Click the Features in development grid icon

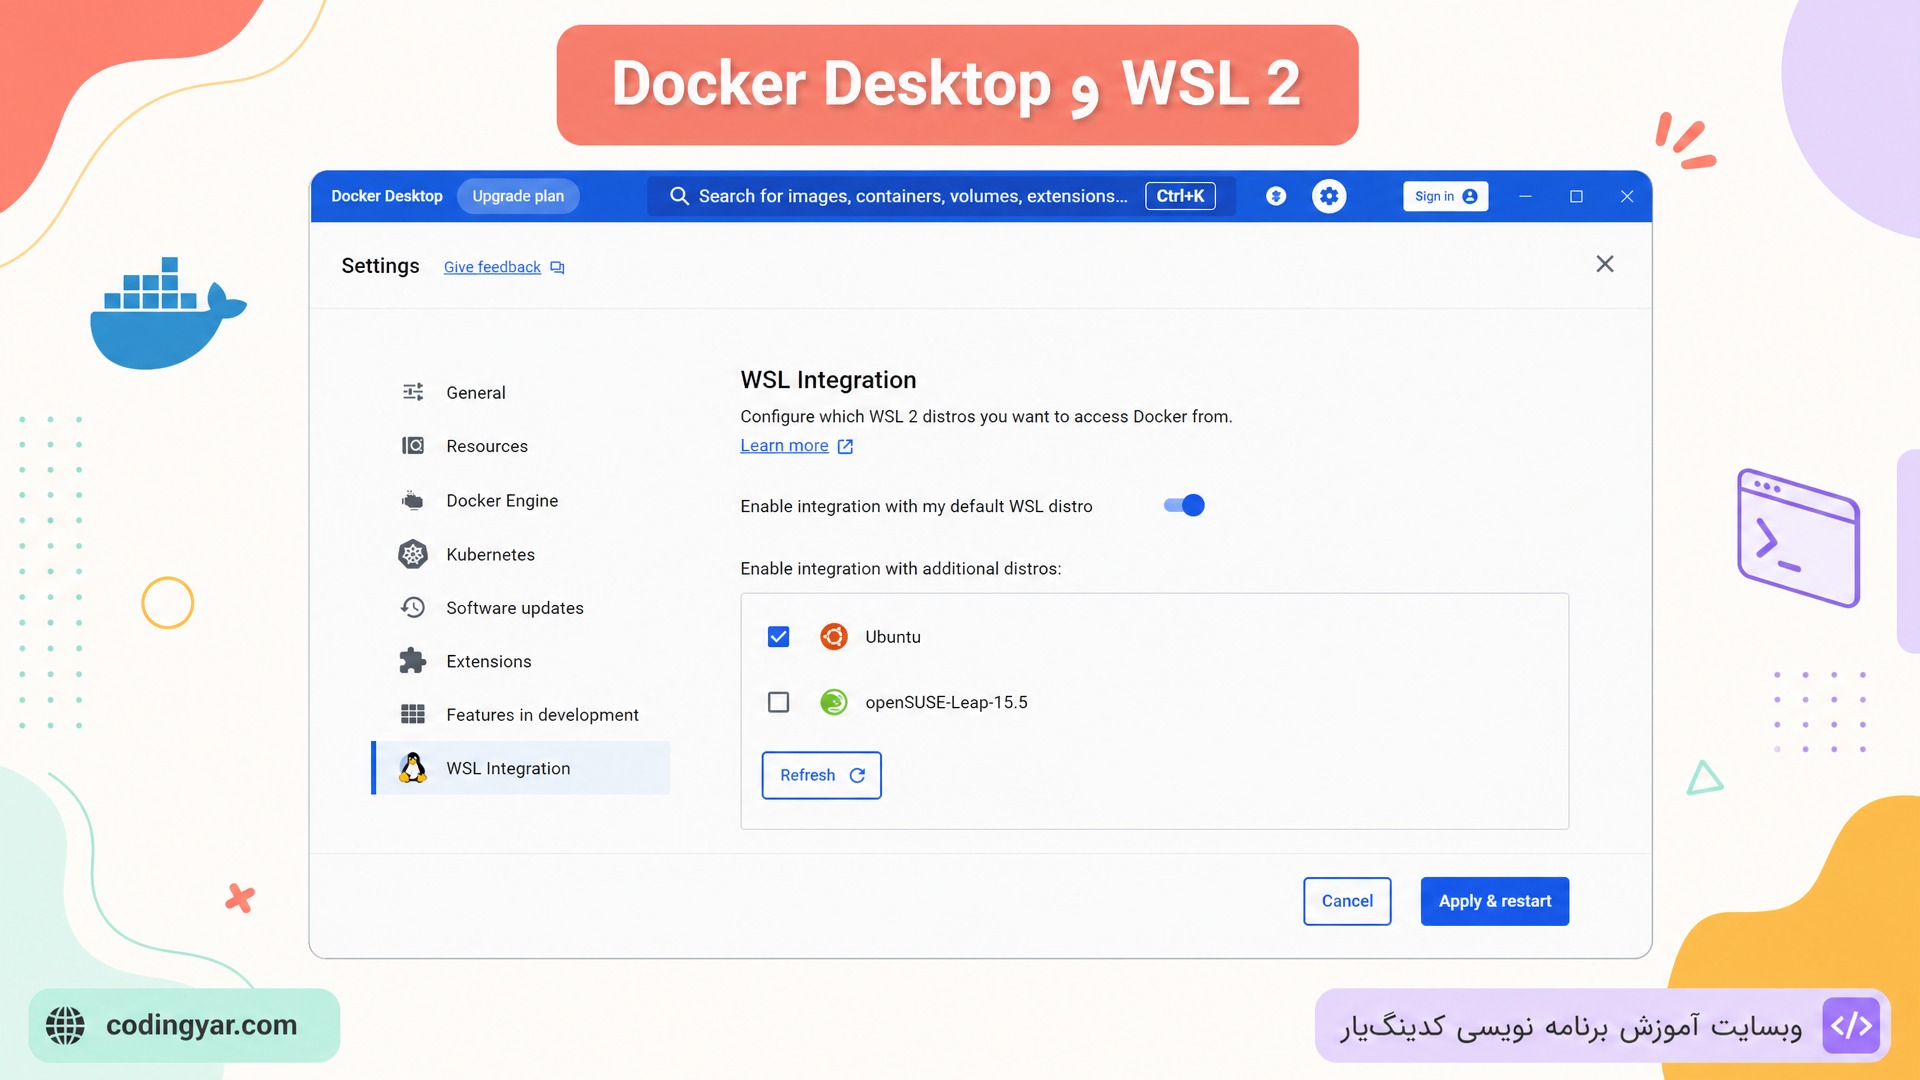(x=413, y=714)
